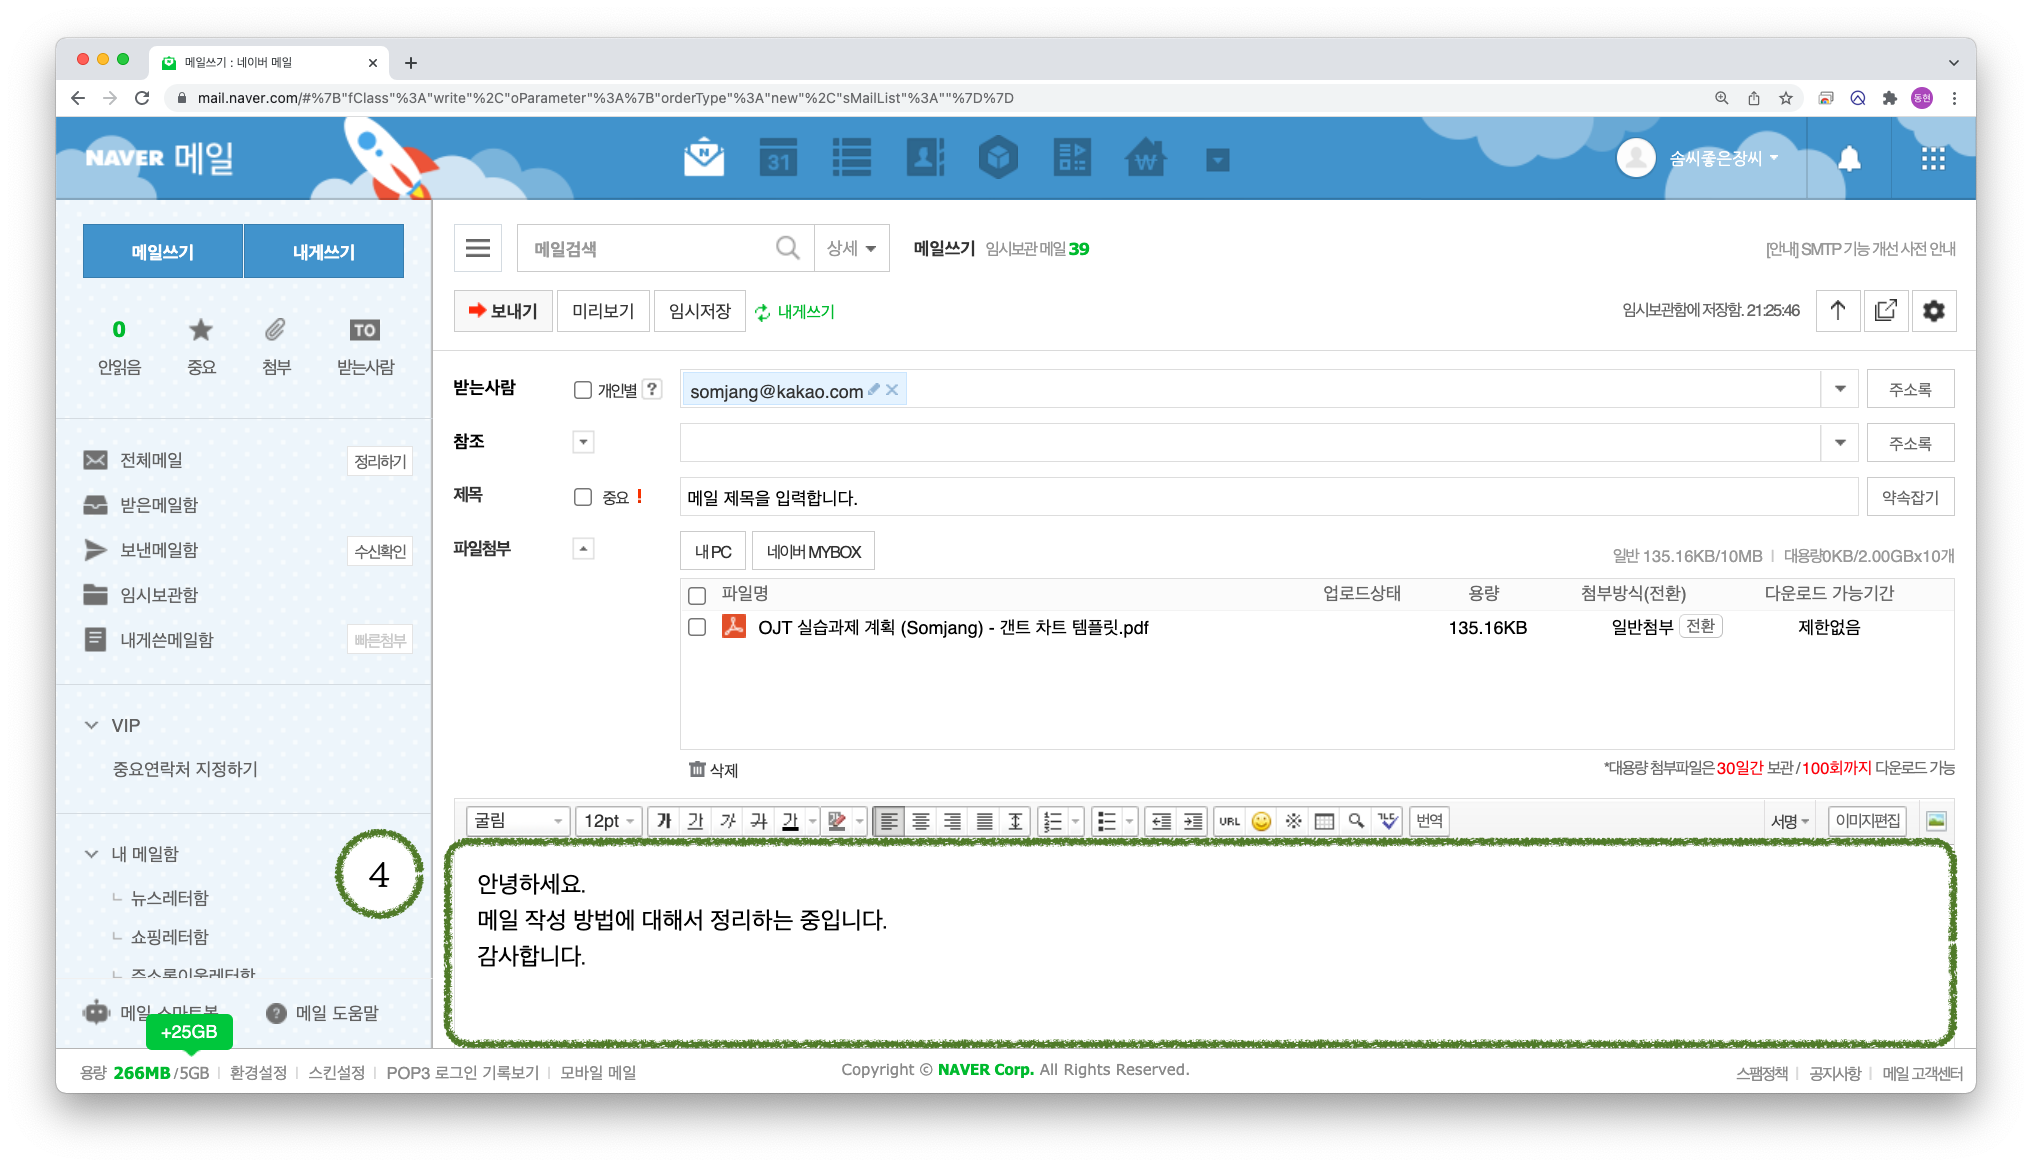2032x1167 pixels.
Task: Apply bold formatting with the 가 icon
Action: click(x=664, y=821)
